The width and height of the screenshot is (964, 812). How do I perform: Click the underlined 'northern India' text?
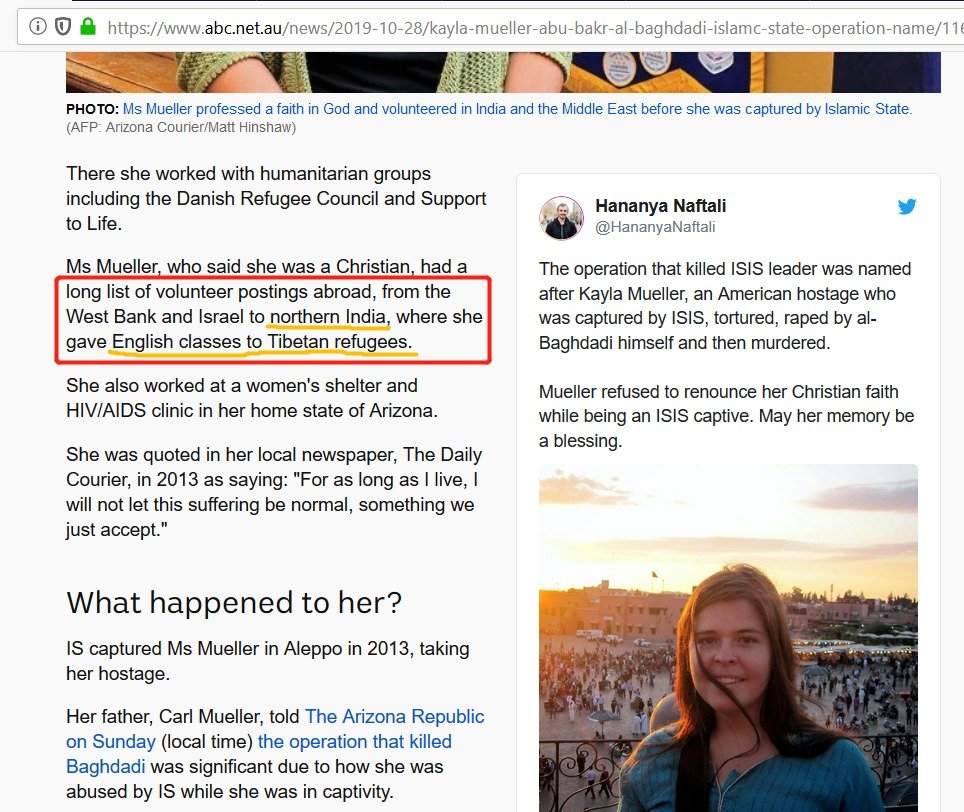click(329, 318)
